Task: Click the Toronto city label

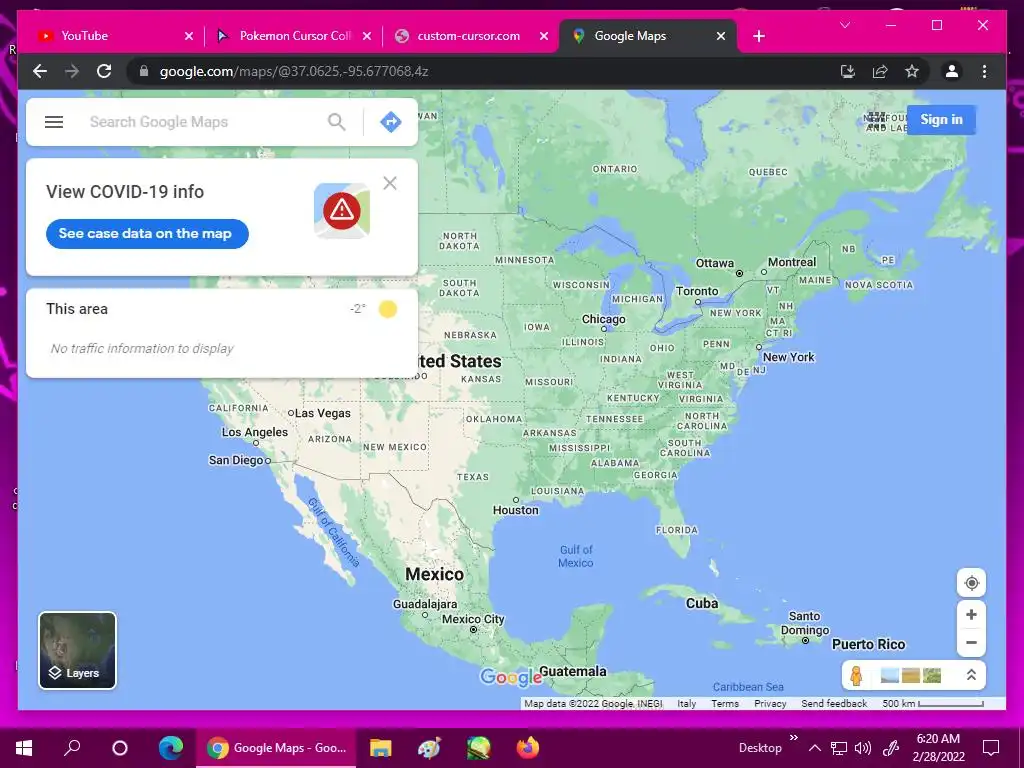Action: tap(696, 291)
